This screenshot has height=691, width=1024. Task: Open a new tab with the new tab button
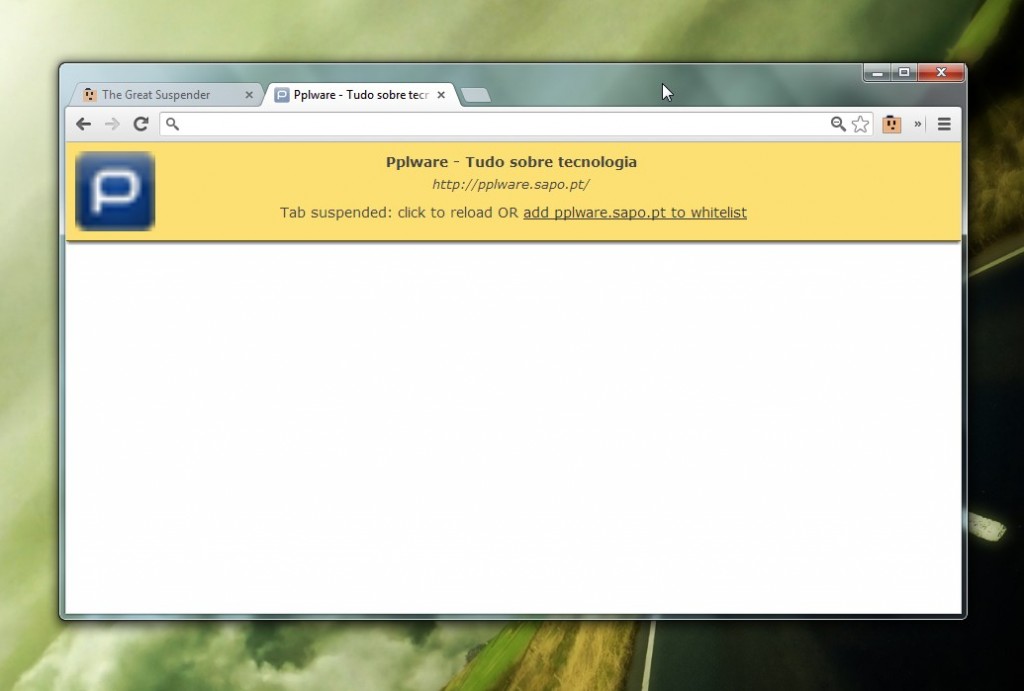(475, 95)
